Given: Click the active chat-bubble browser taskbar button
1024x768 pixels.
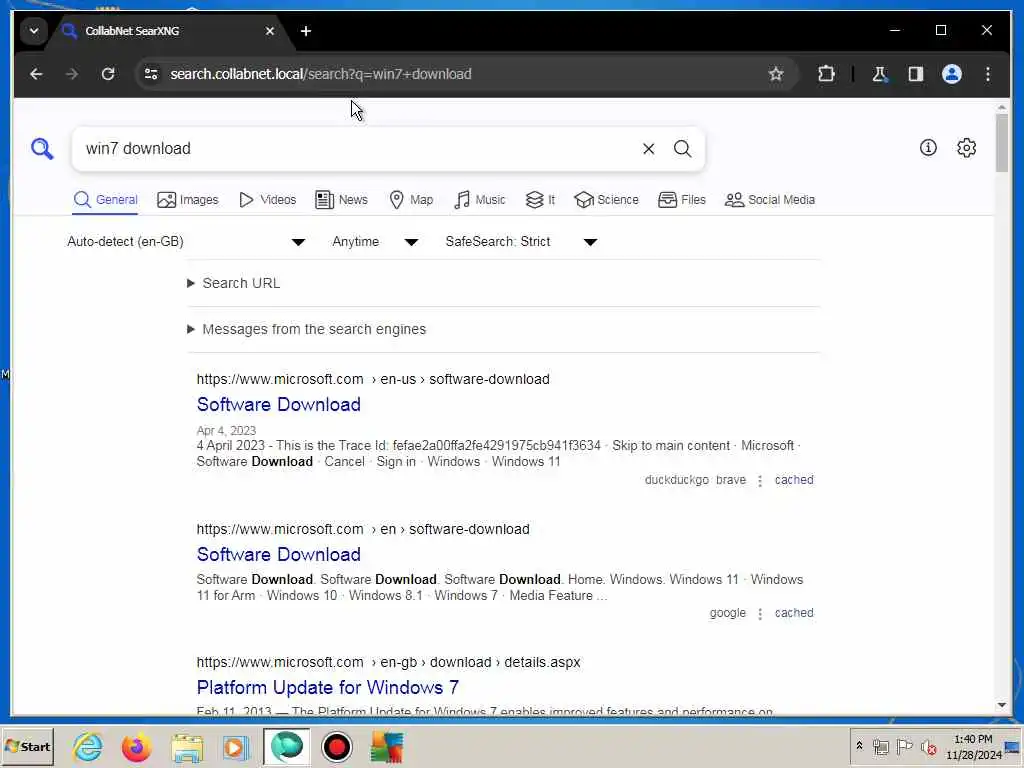Looking at the screenshot, I should [286, 746].
